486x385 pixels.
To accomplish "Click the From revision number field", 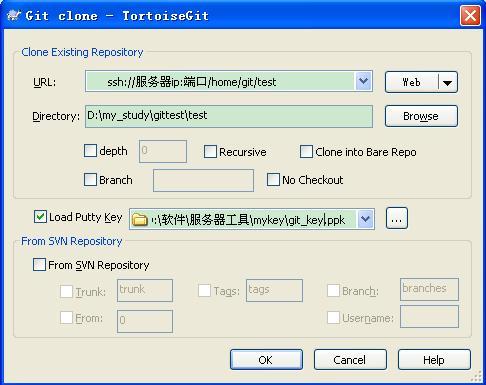I will (x=145, y=321).
